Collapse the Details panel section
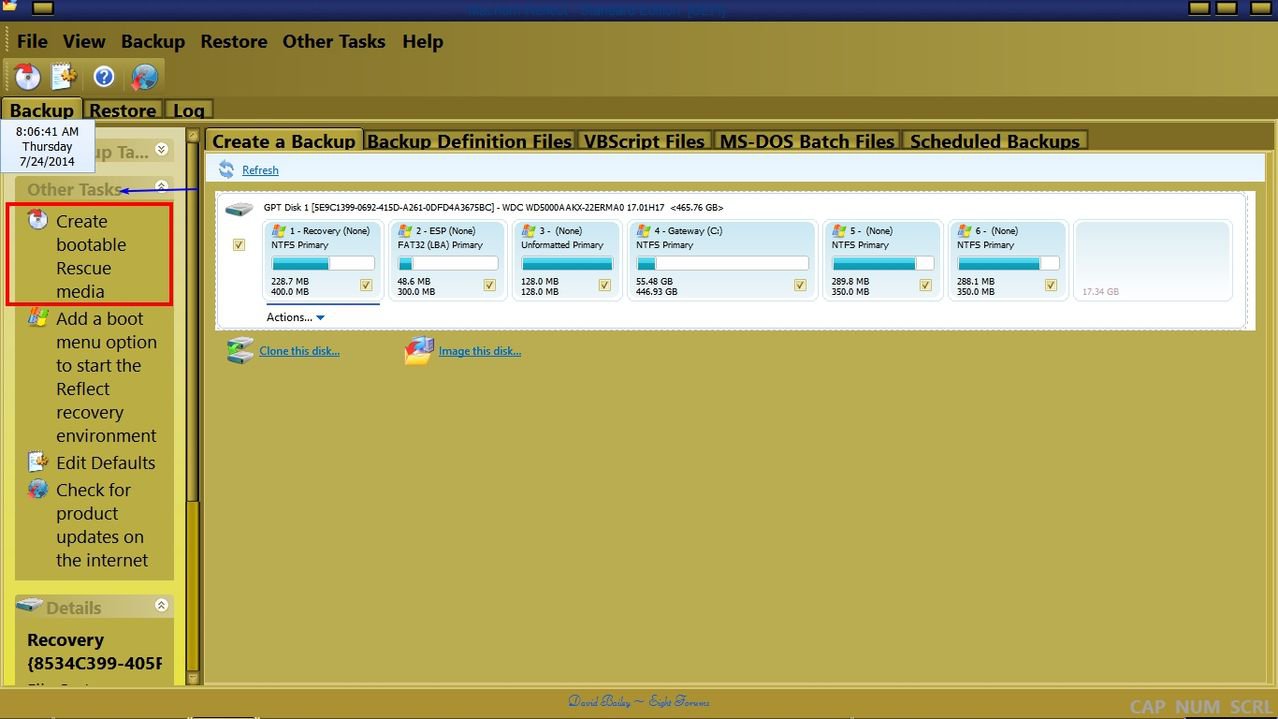Screen dimensions: 1278x719 (161, 606)
